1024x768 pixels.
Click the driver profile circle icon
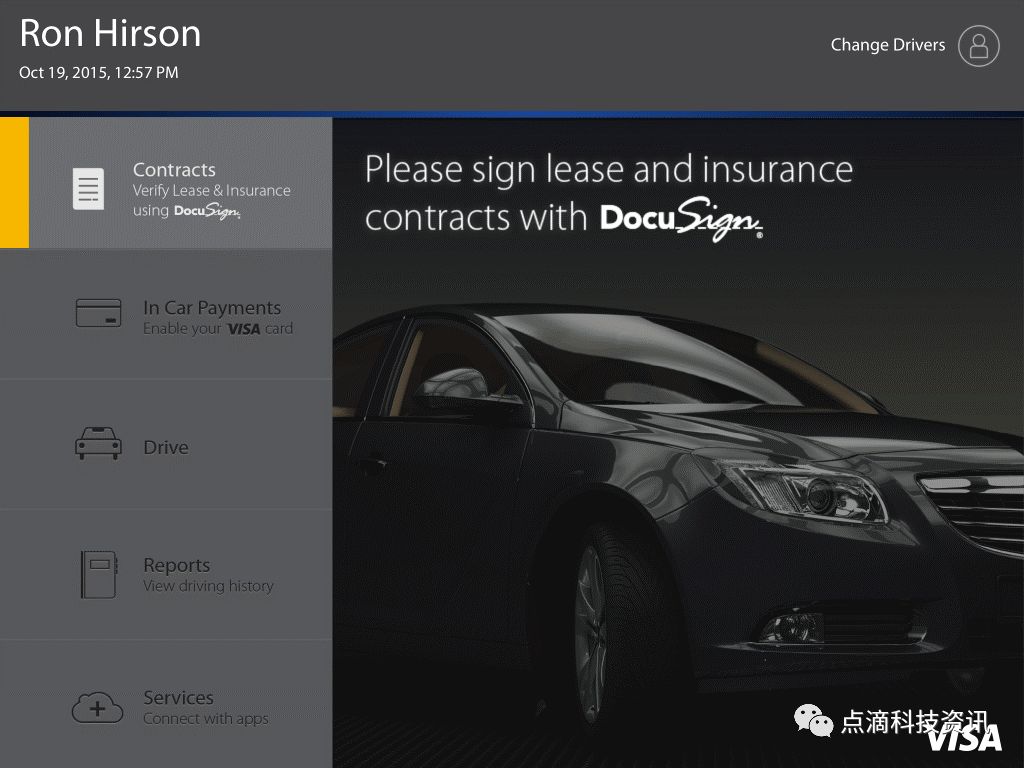point(978,46)
